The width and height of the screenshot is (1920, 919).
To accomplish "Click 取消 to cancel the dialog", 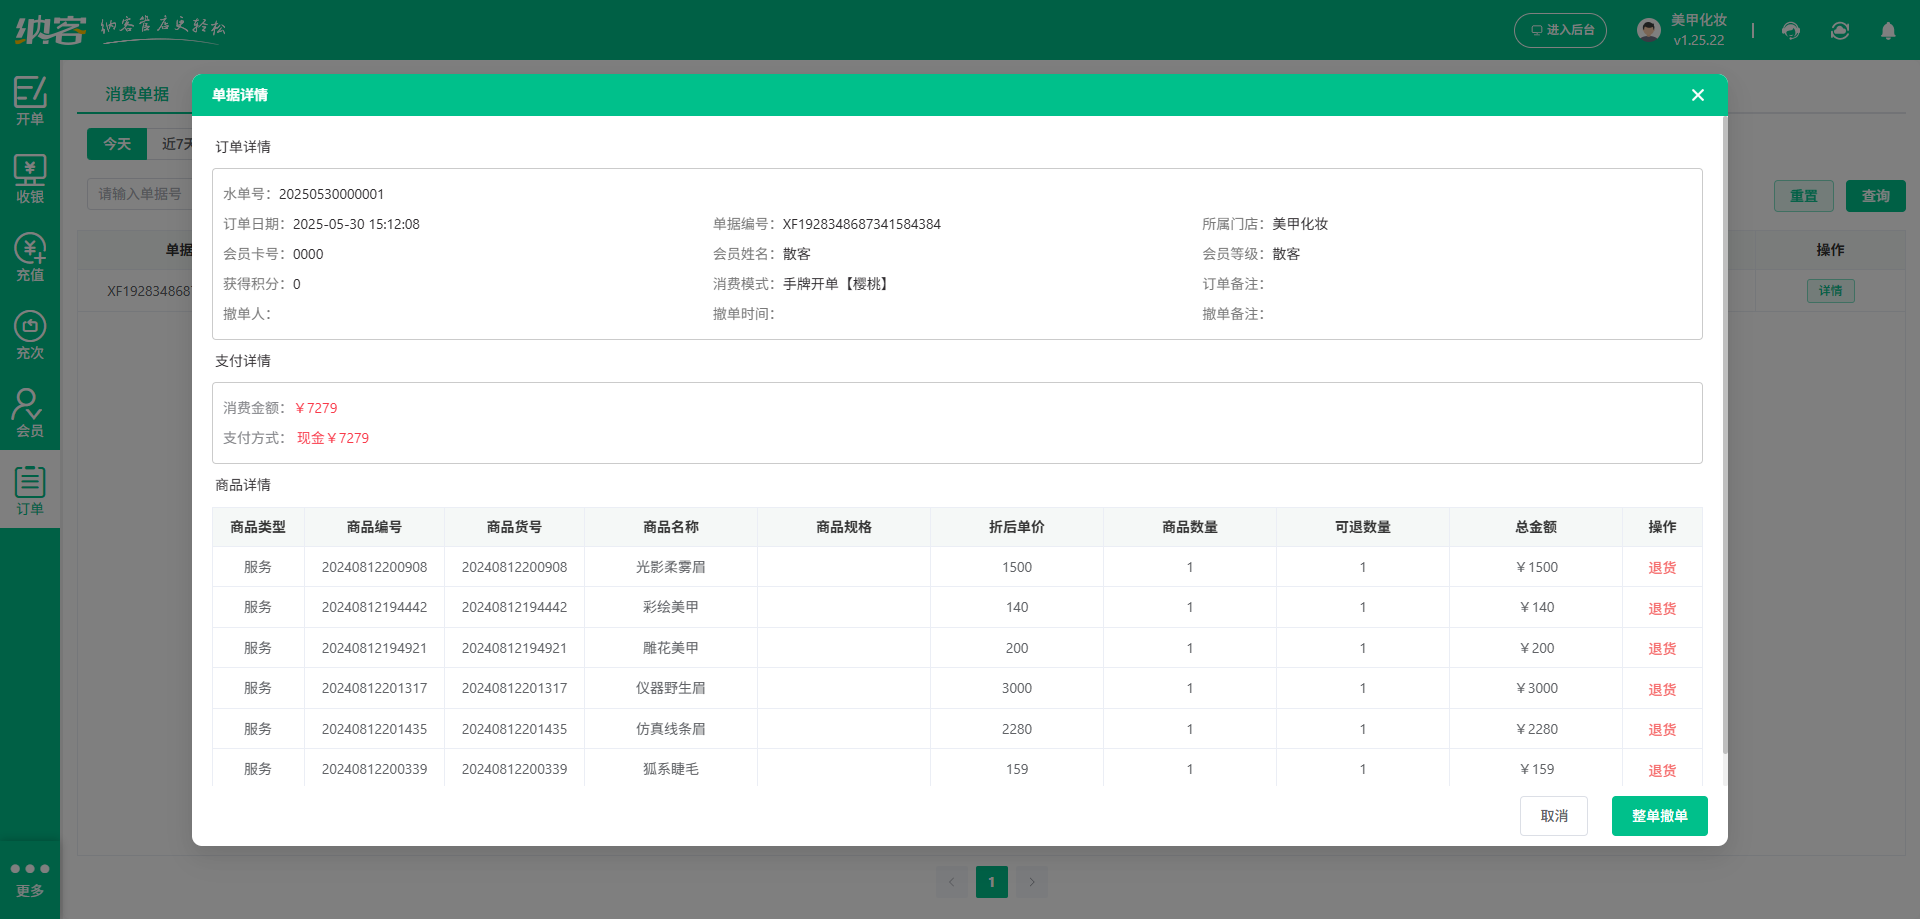I will [x=1553, y=816].
